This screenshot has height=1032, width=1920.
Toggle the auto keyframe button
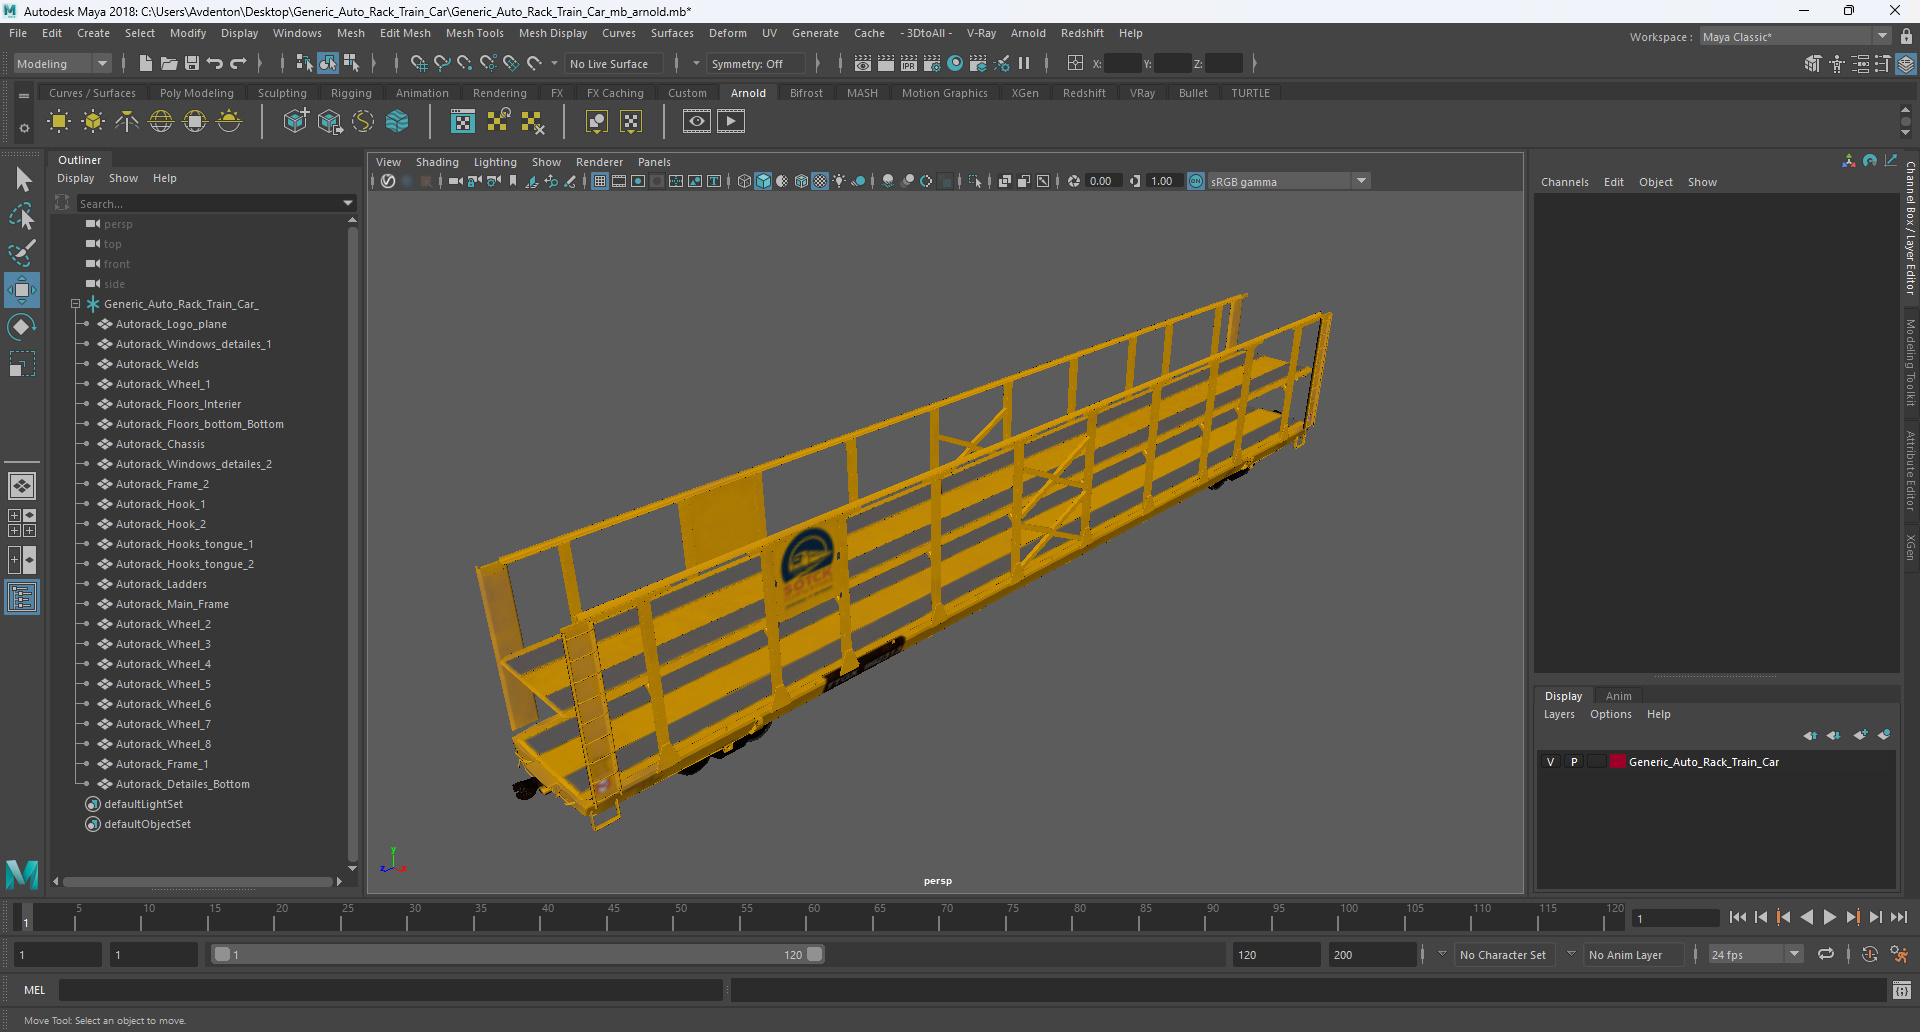click(1870, 955)
